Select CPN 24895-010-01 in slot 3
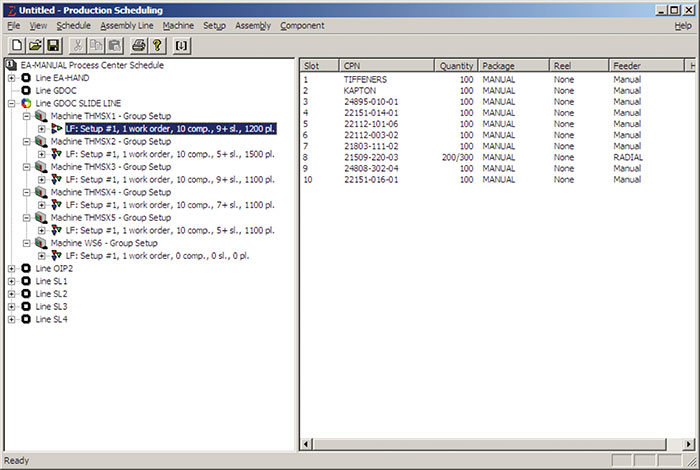 371,102
